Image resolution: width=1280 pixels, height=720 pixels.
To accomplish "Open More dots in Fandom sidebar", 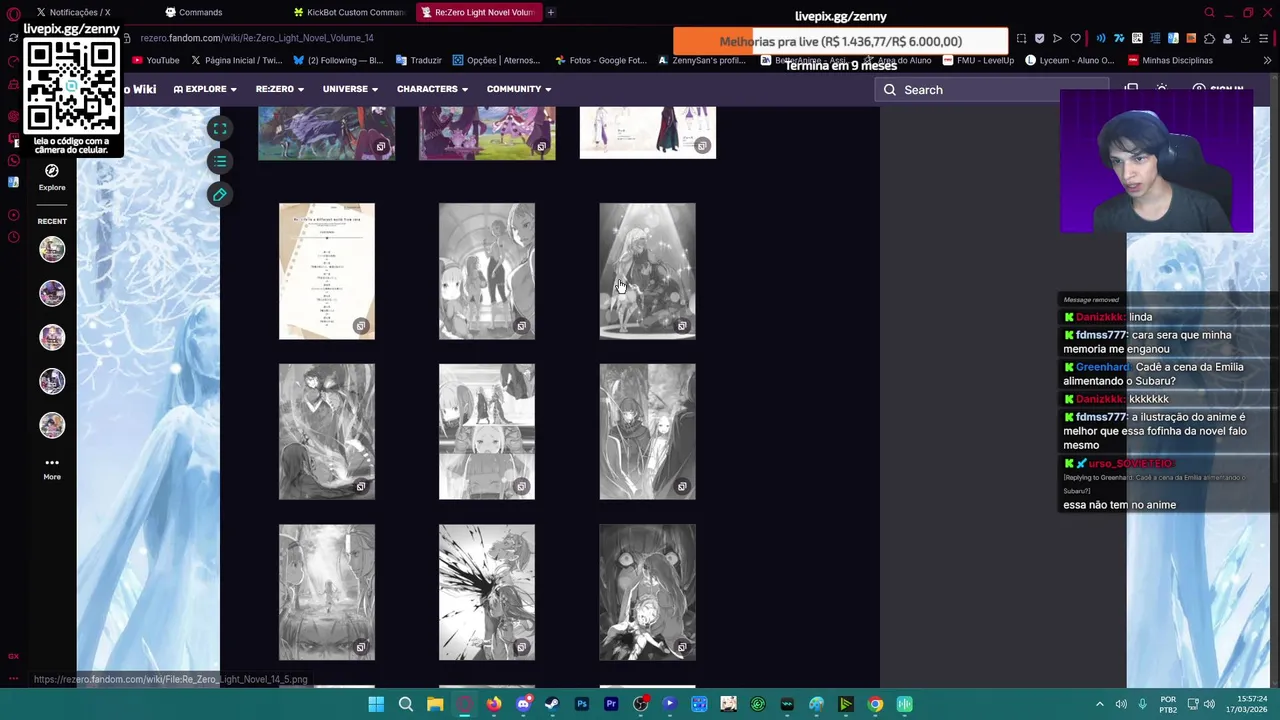I will tap(52, 468).
